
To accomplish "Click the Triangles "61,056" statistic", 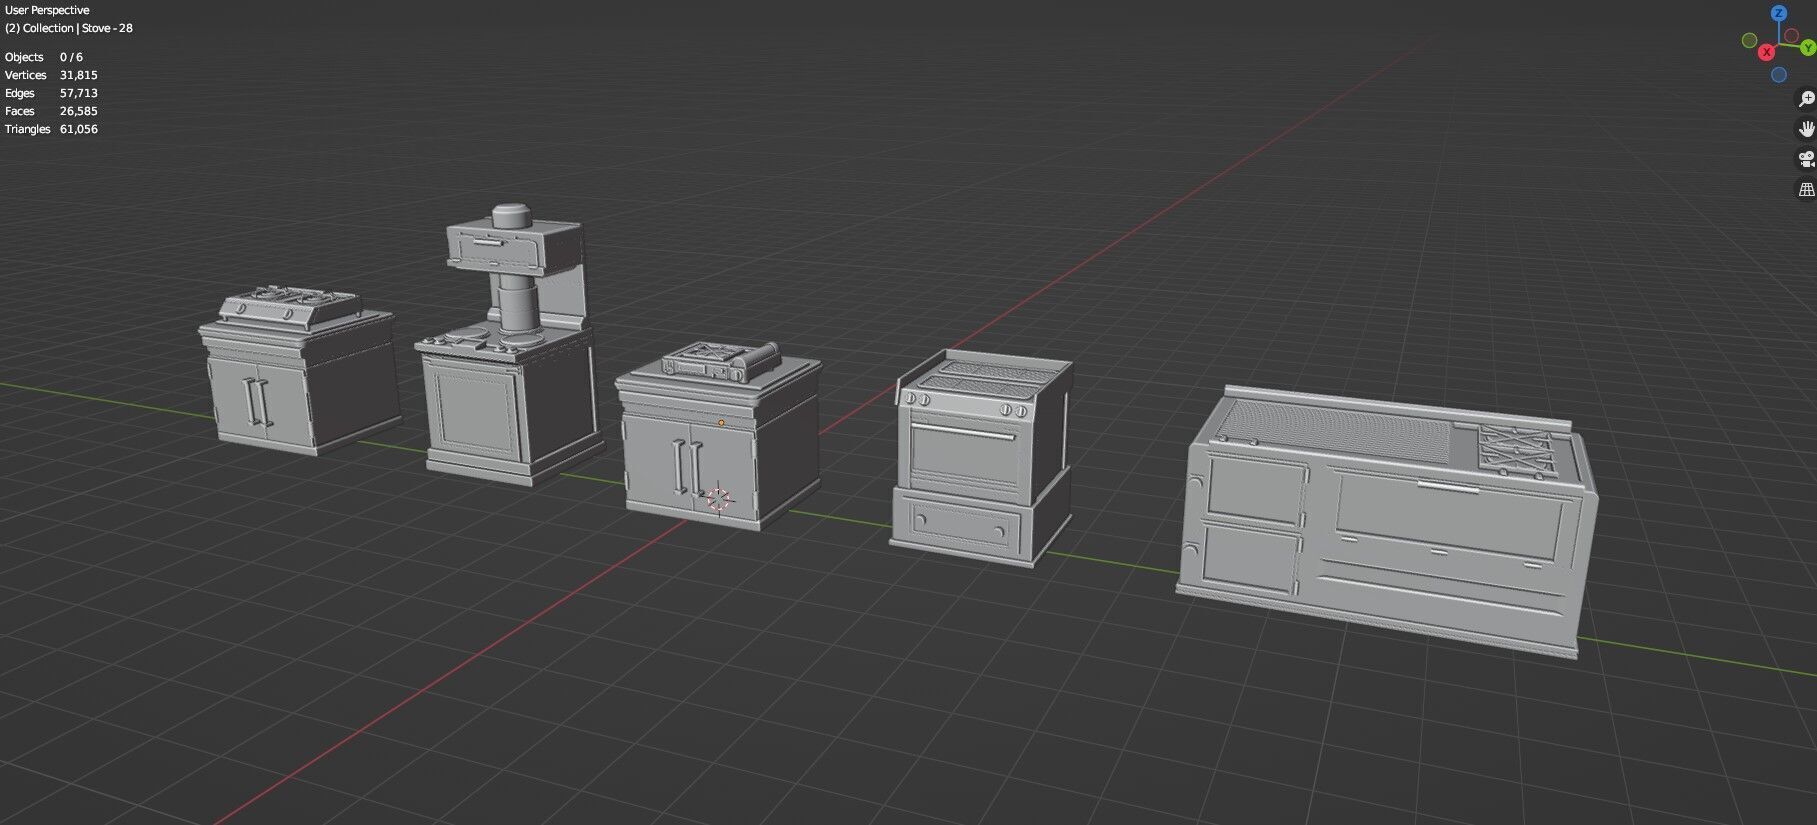I will [79, 129].
